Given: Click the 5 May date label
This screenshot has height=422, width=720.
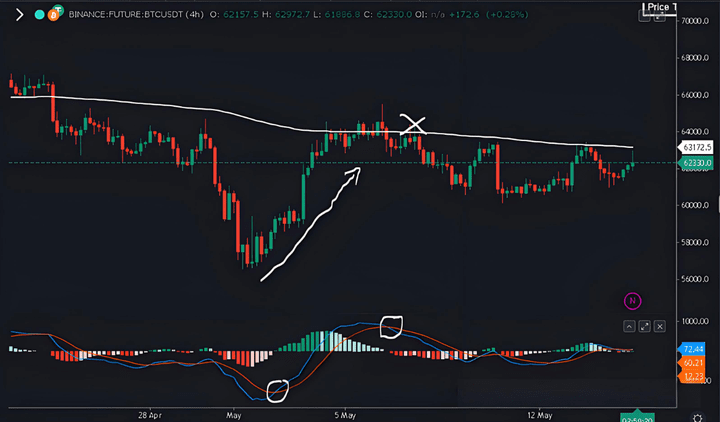Looking at the screenshot, I should coord(345,415).
